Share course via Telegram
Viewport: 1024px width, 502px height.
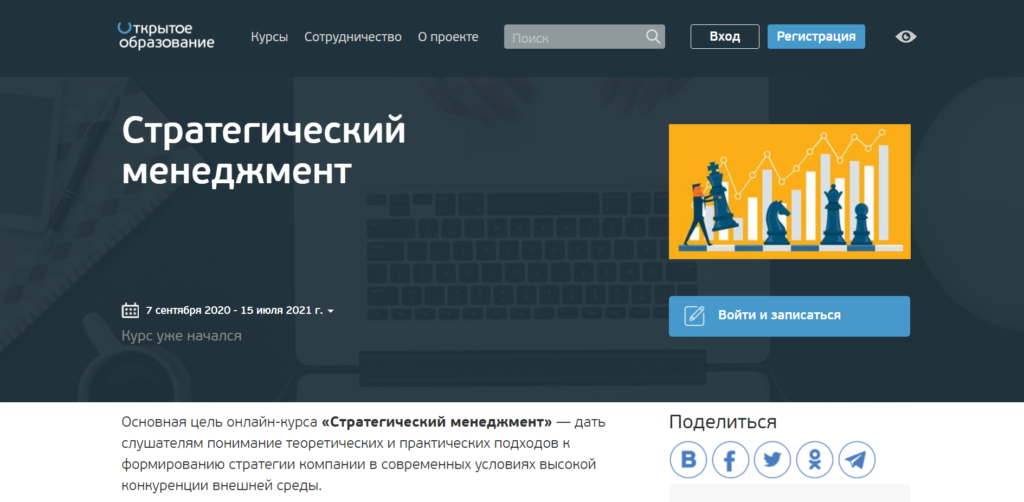coord(857,460)
